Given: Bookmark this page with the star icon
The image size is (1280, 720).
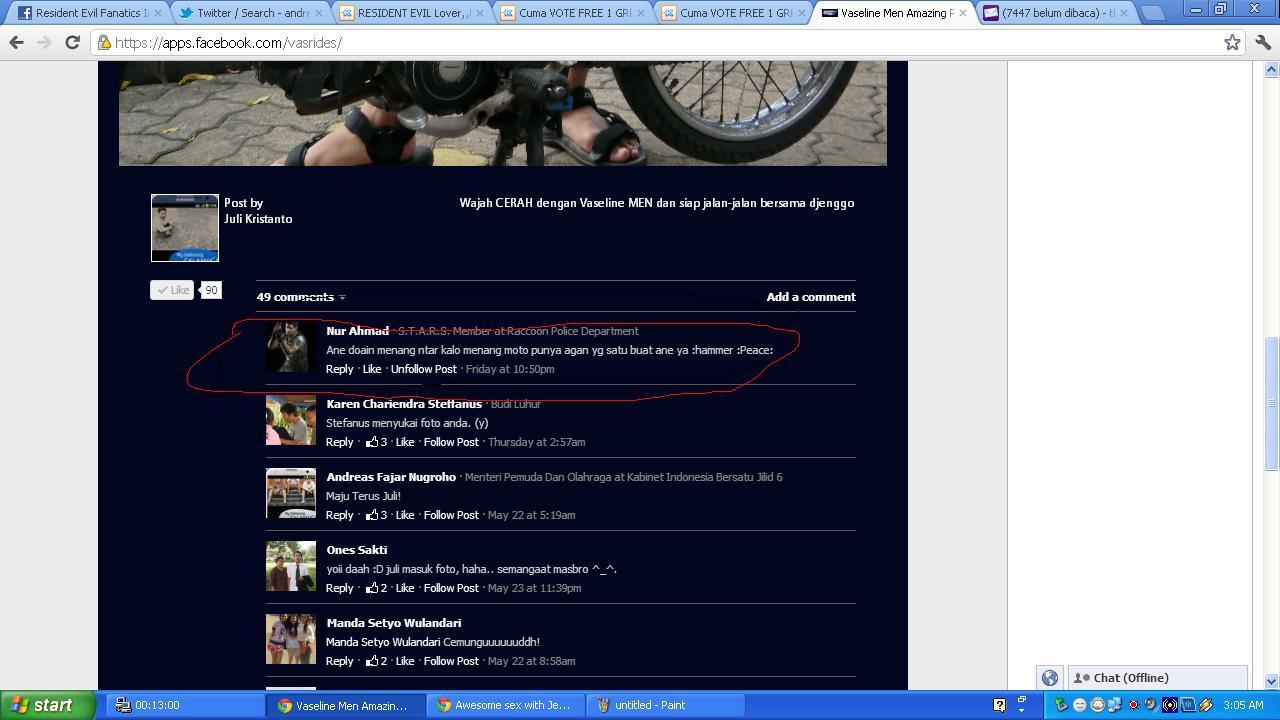Looking at the screenshot, I should [x=1232, y=42].
